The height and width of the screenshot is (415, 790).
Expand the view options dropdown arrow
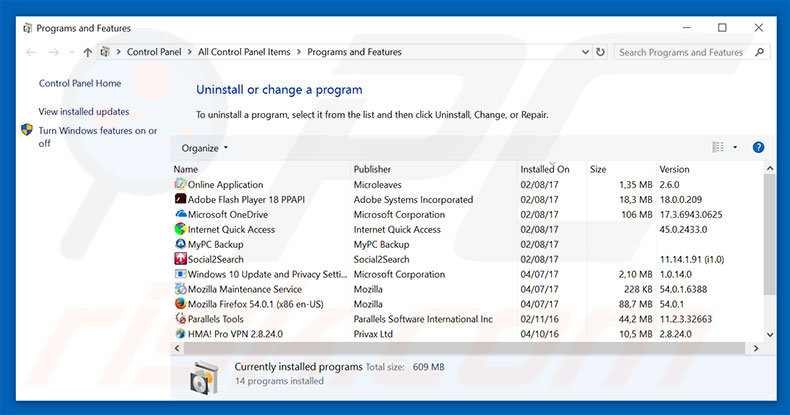pos(735,147)
